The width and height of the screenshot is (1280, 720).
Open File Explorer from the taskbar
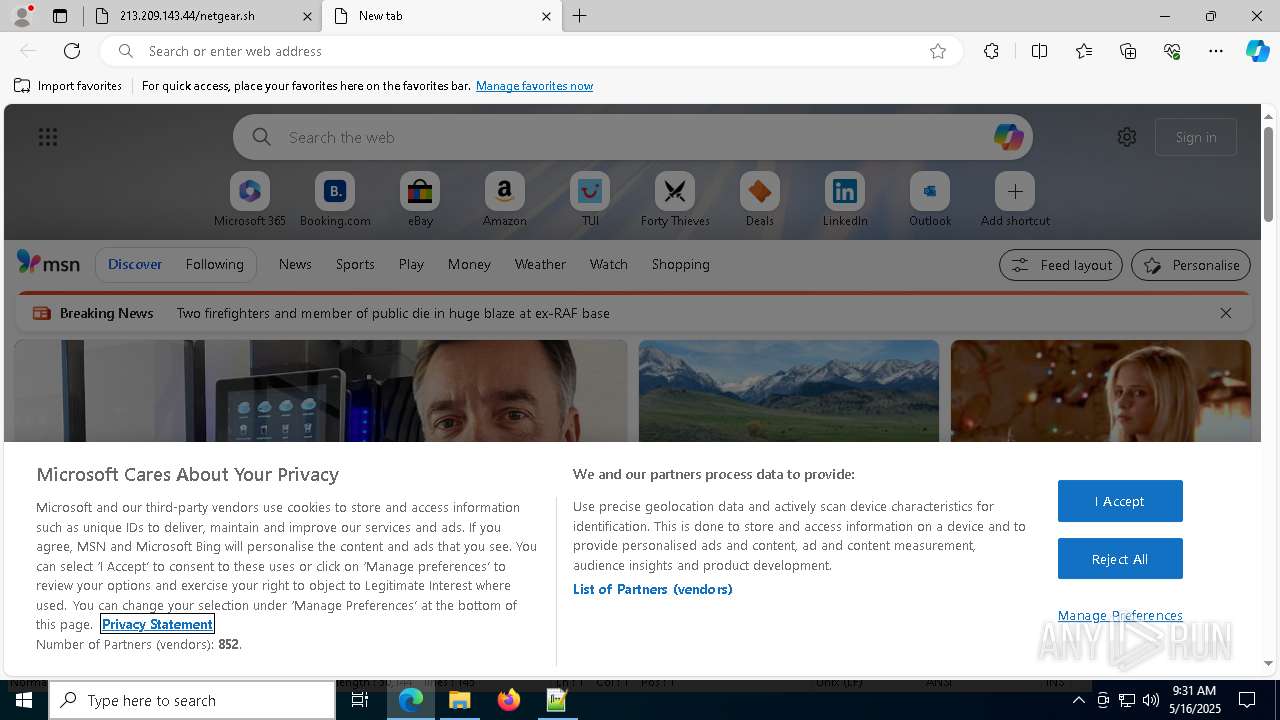[x=460, y=700]
